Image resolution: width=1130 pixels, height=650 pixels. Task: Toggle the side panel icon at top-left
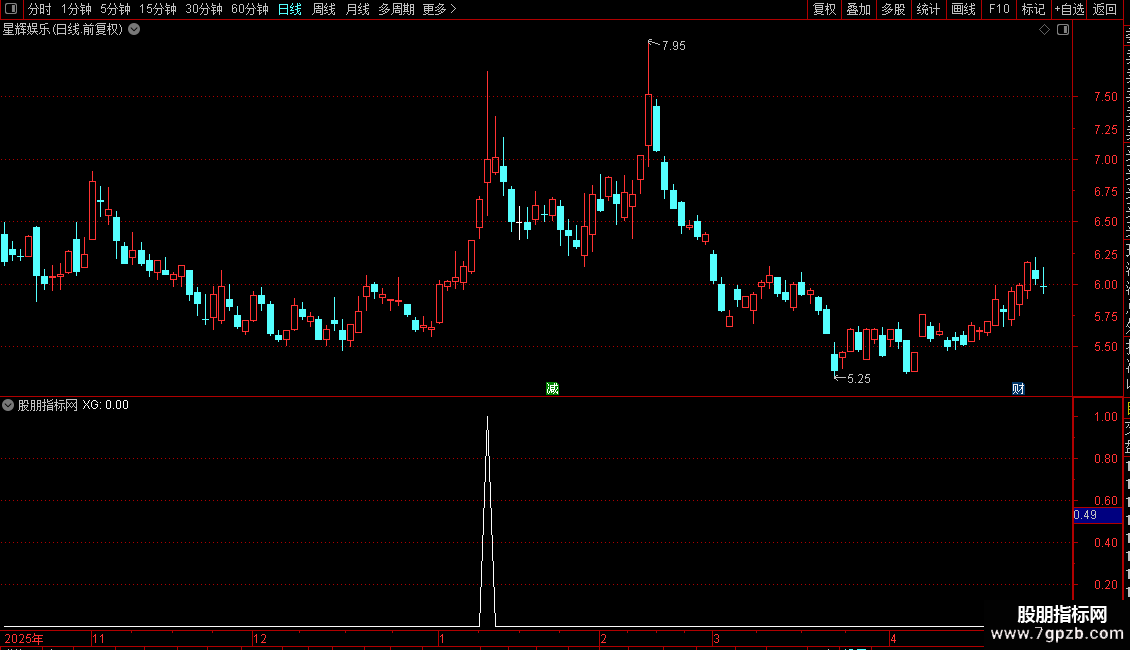(11, 9)
